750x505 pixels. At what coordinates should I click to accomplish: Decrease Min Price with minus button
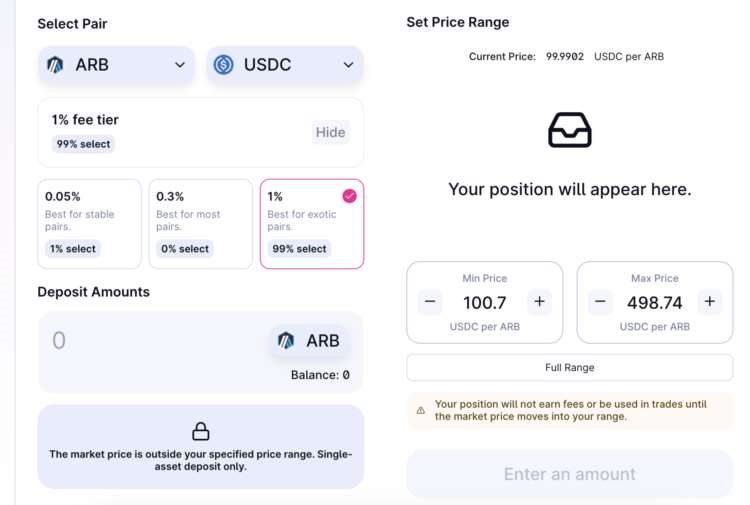click(430, 301)
